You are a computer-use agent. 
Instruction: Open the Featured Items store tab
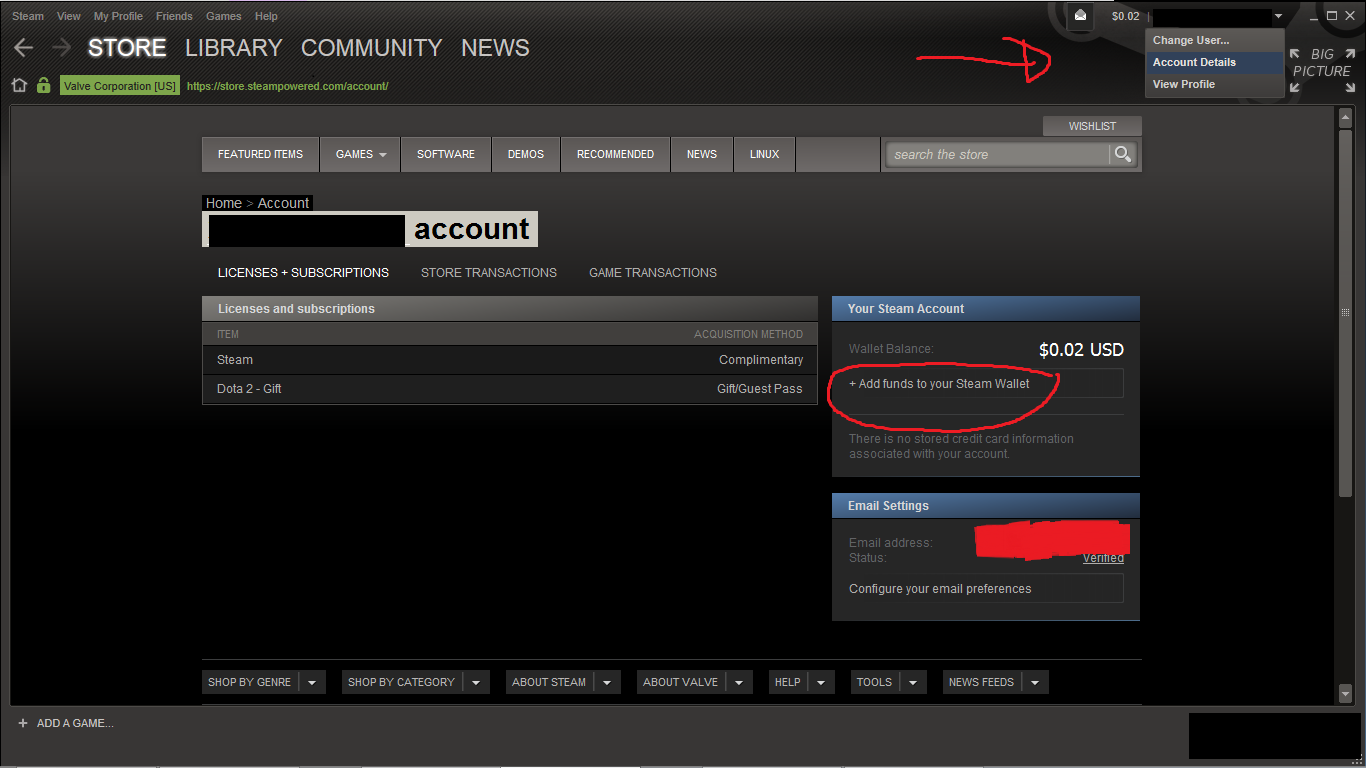pos(260,154)
